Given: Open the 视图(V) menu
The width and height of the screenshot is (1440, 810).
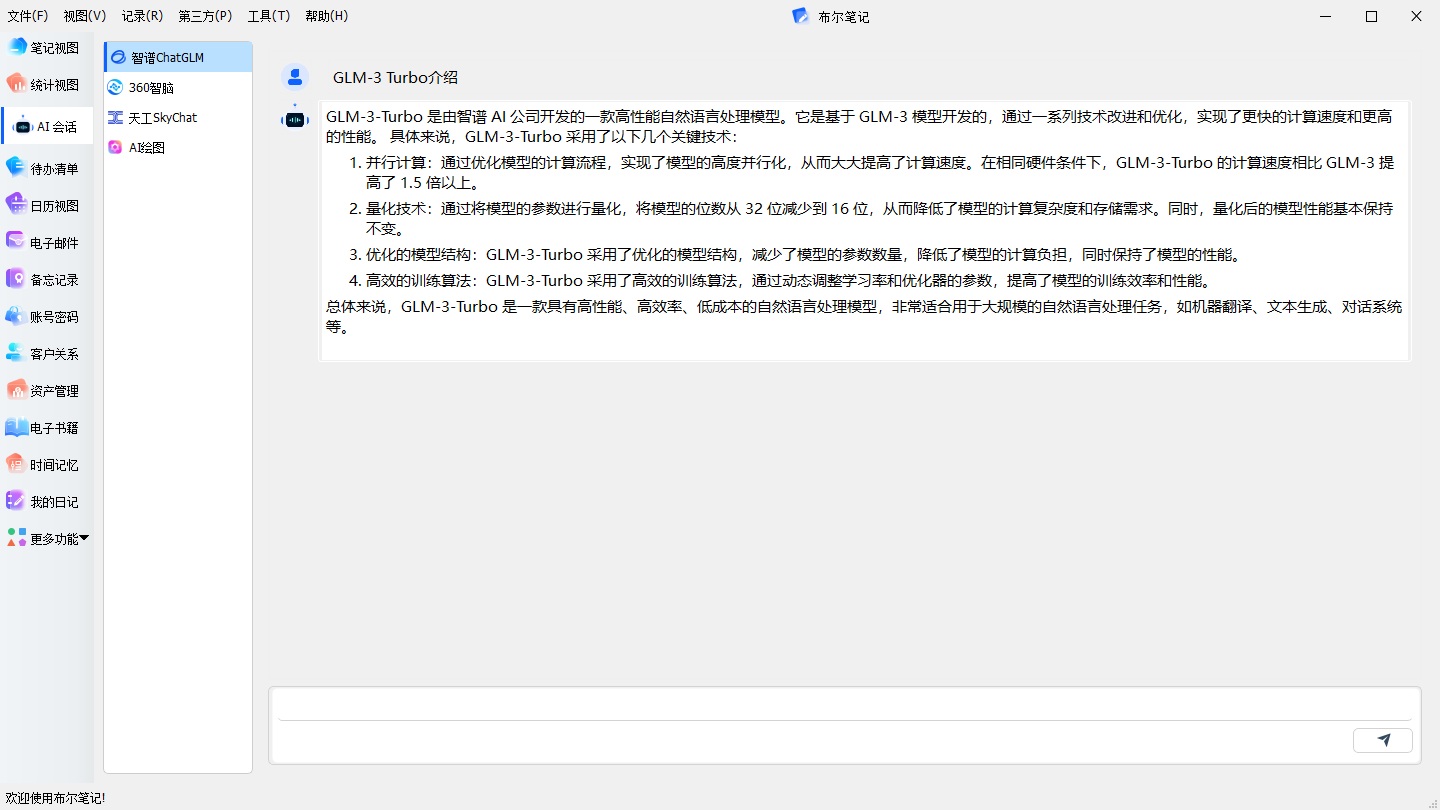Looking at the screenshot, I should coord(85,16).
